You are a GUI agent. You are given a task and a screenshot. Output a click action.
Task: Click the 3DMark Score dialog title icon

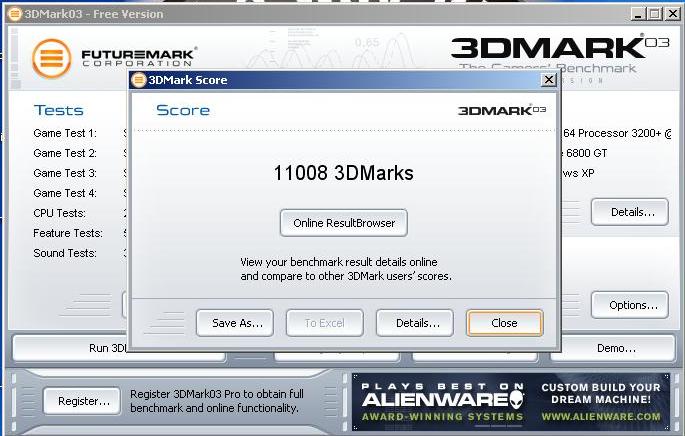tap(138, 80)
